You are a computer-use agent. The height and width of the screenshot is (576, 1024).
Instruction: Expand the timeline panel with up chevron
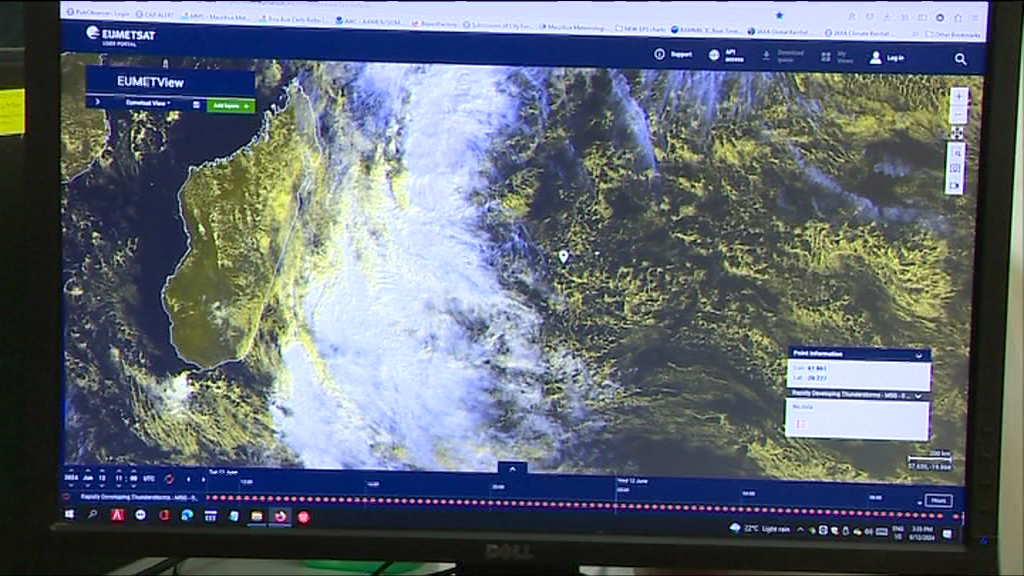pyautogui.click(x=512, y=467)
